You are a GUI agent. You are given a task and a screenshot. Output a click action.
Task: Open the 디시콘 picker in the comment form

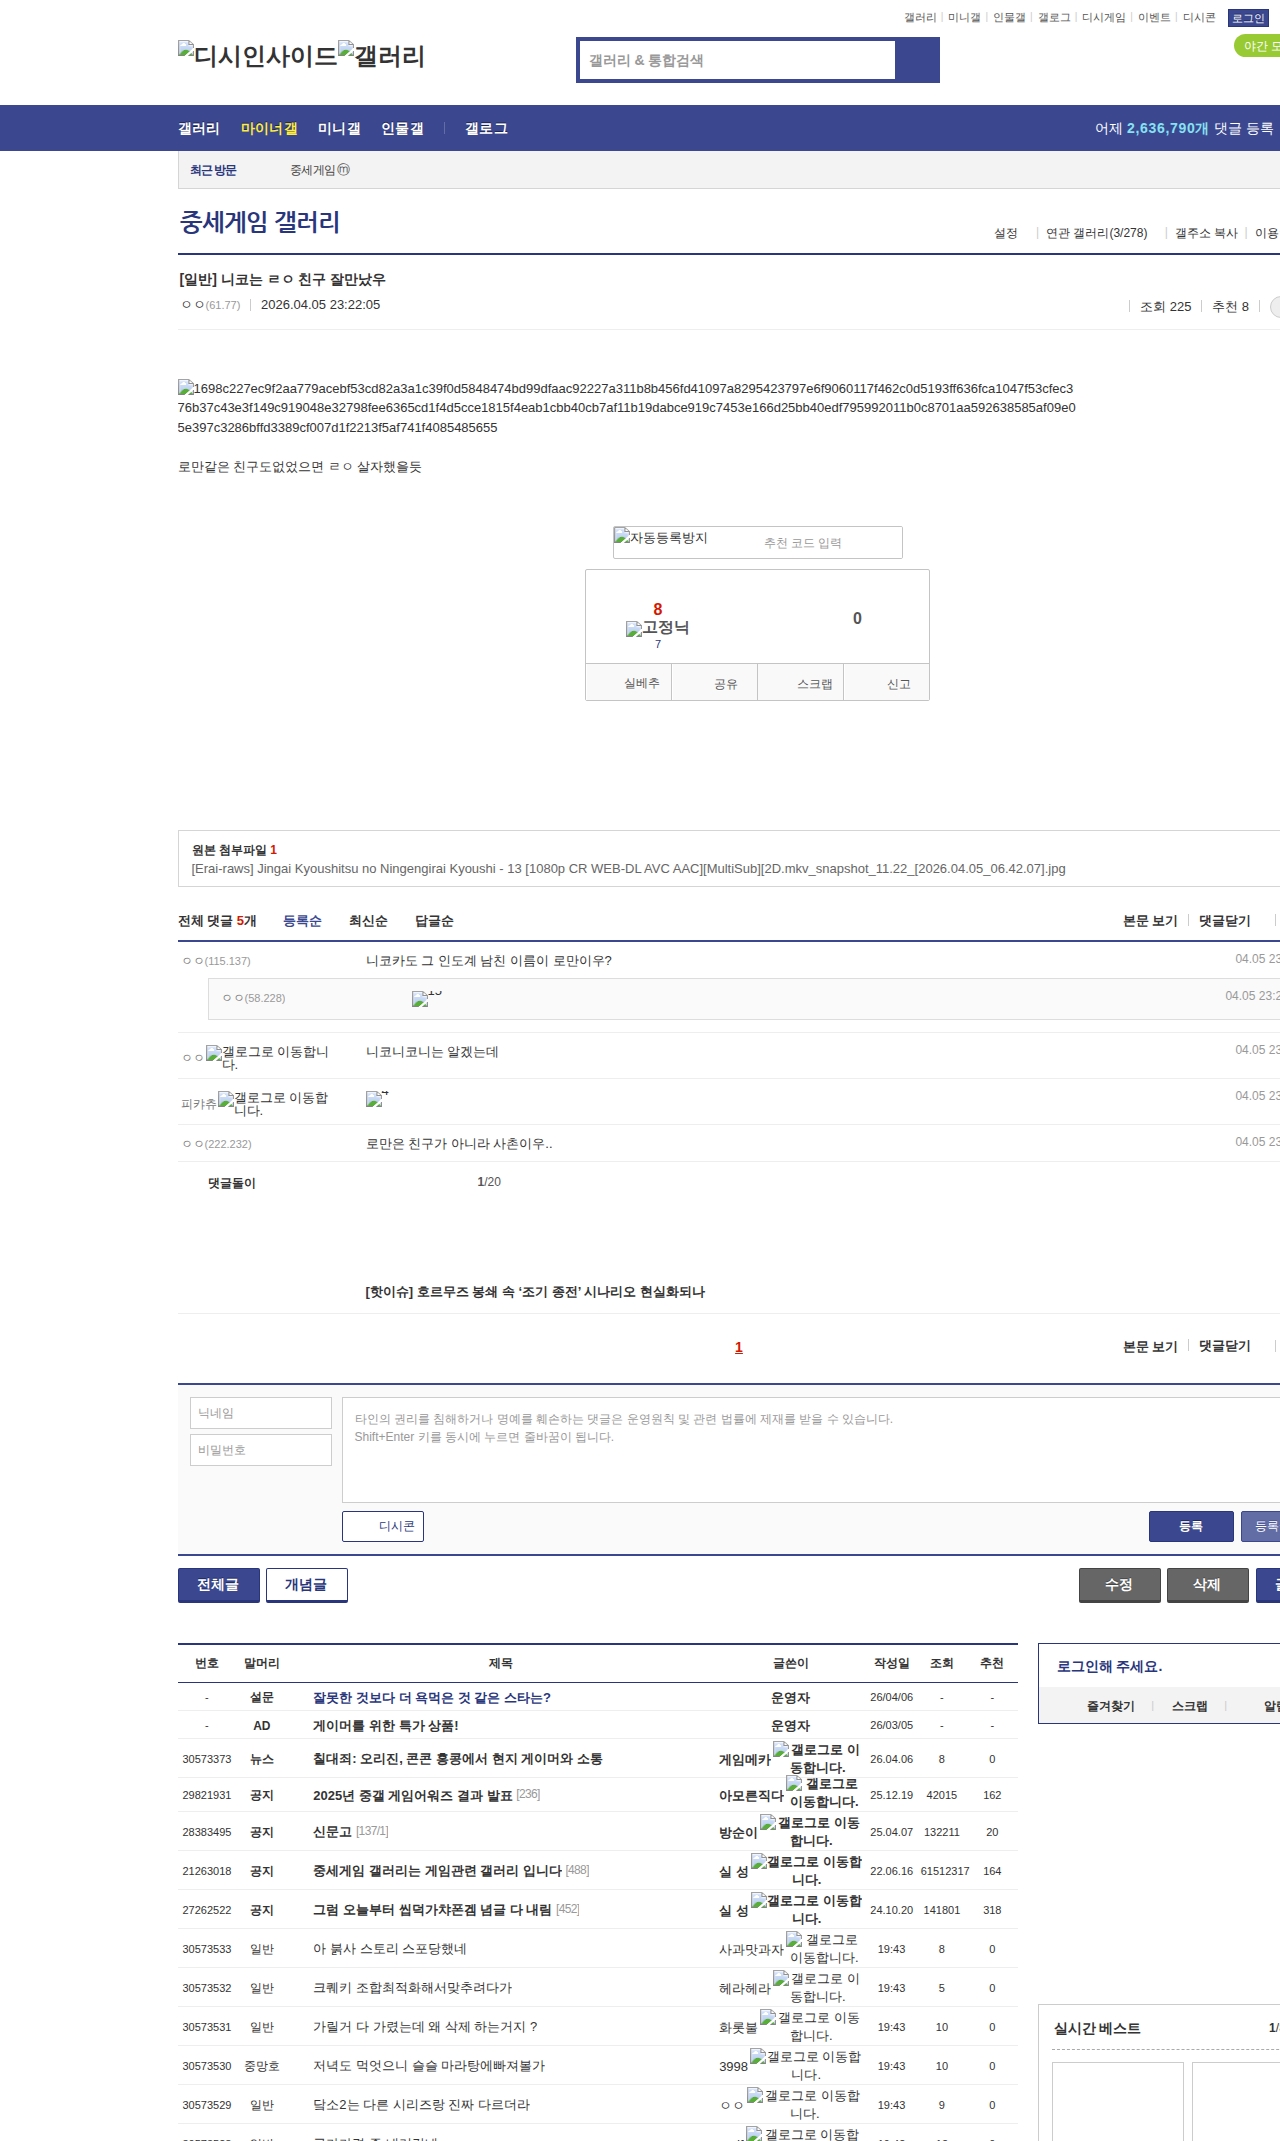tap(383, 1526)
